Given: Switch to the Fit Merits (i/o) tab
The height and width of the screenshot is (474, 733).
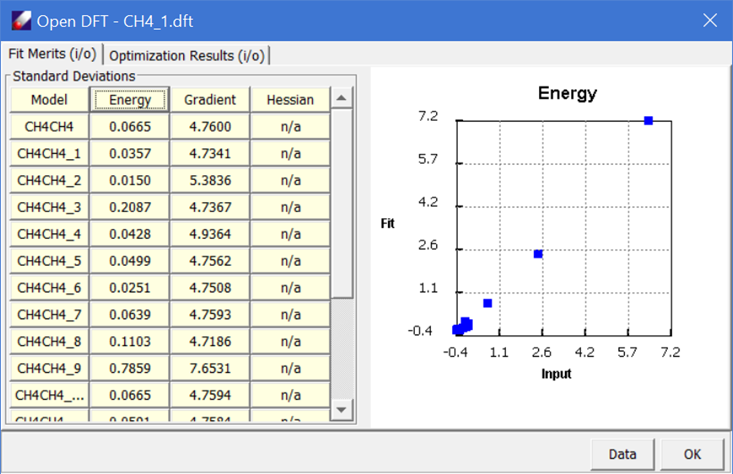Looking at the screenshot, I should tap(52, 54).
